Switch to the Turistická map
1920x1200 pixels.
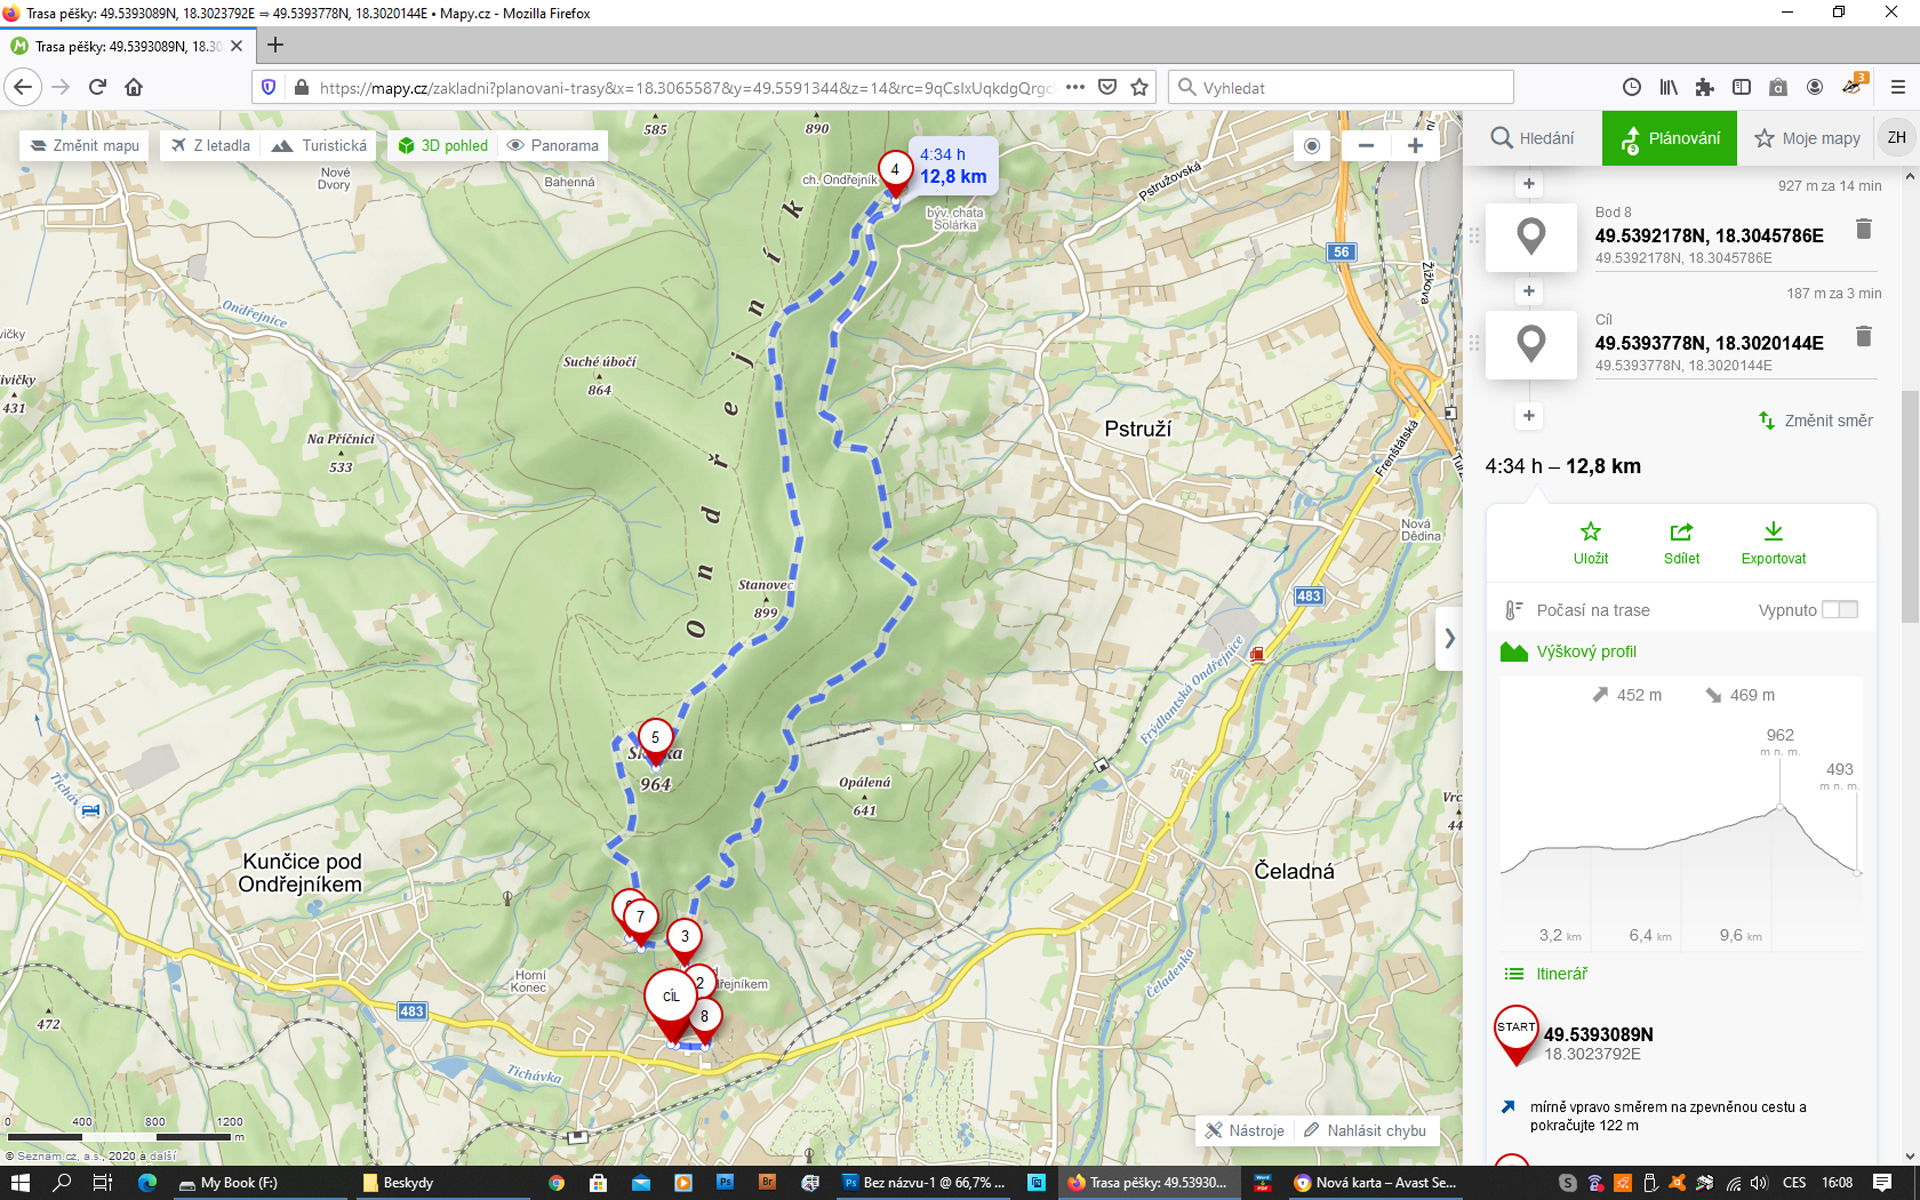point(319,145)
